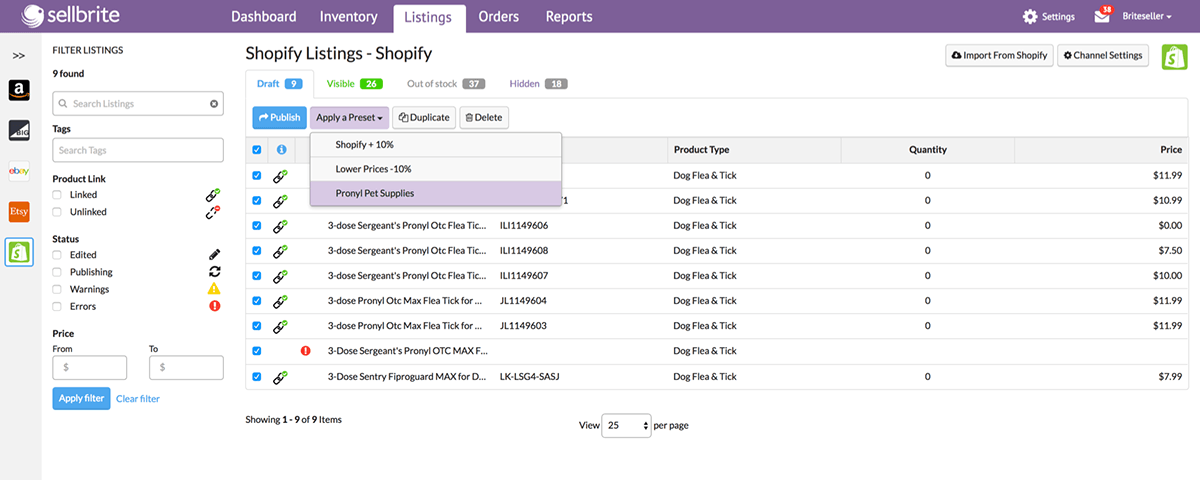Screen dimensions: 1200x480
Task: Check the Errors status checkbox
Action: coord(58,306)
